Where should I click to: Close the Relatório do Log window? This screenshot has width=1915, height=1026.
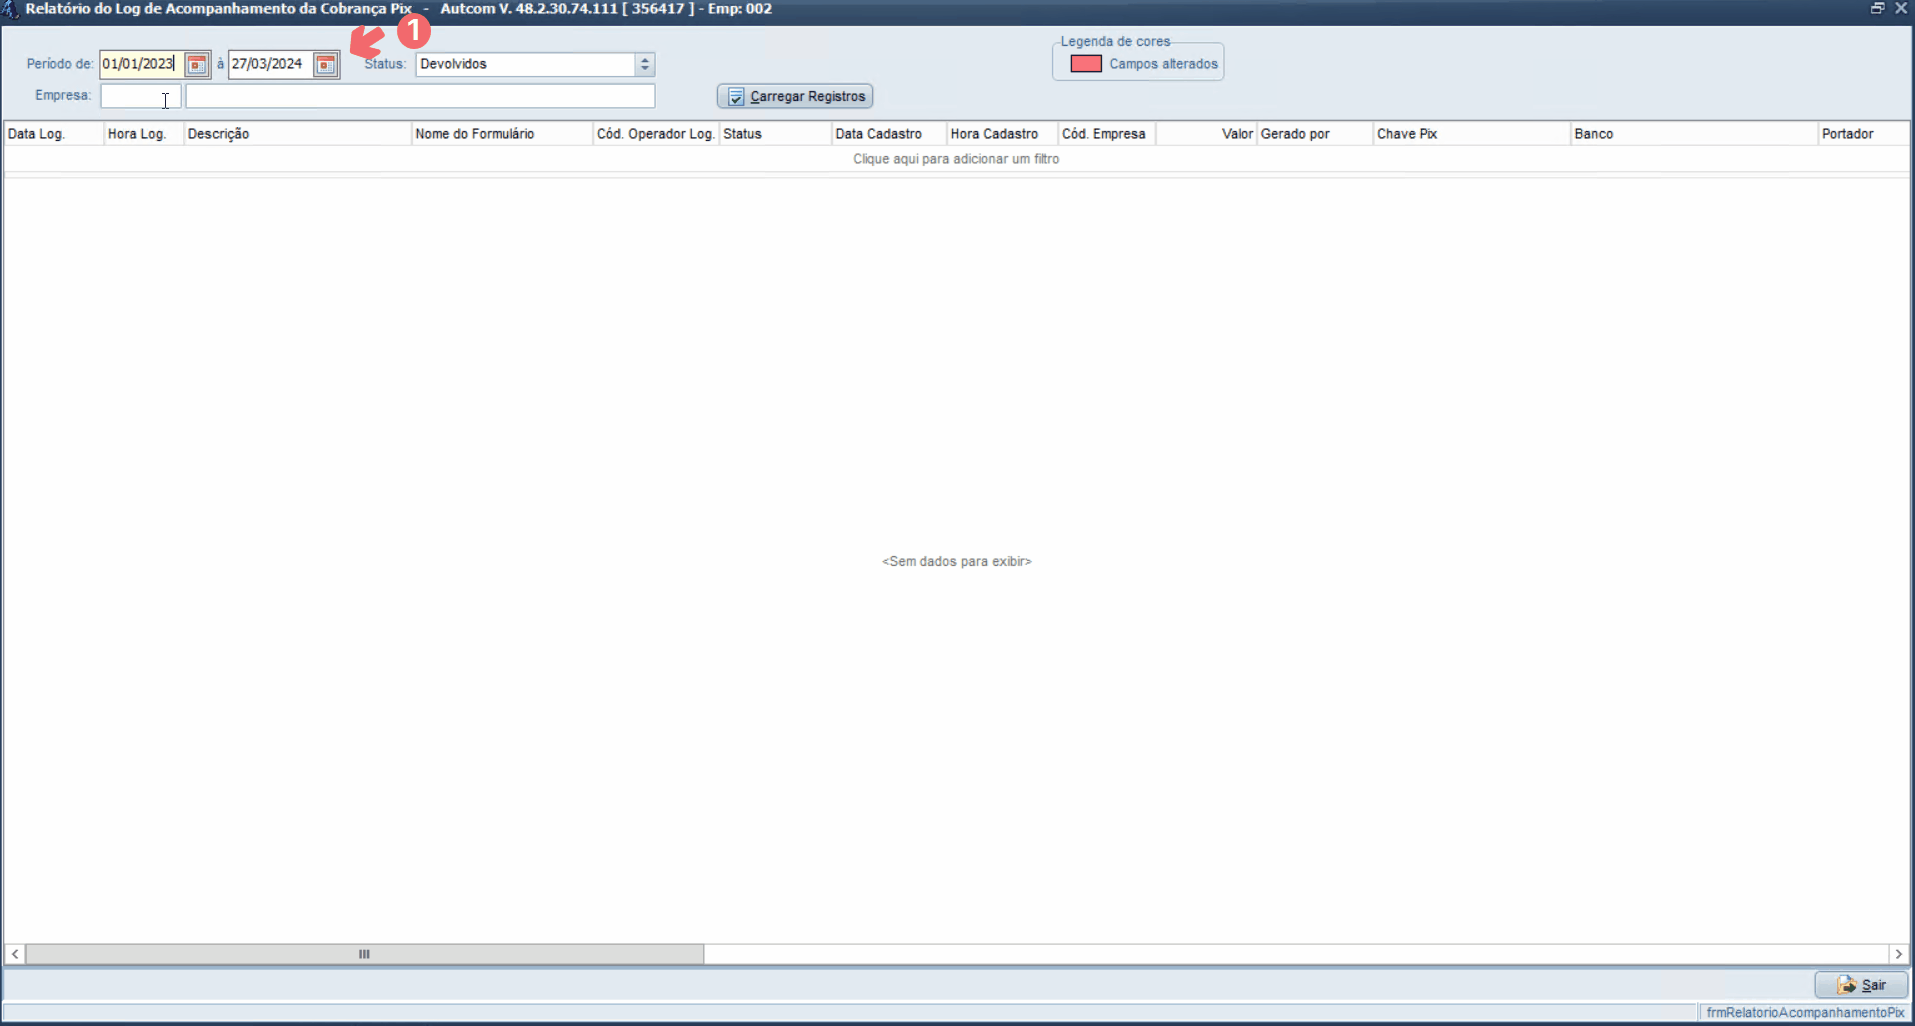1901,8
